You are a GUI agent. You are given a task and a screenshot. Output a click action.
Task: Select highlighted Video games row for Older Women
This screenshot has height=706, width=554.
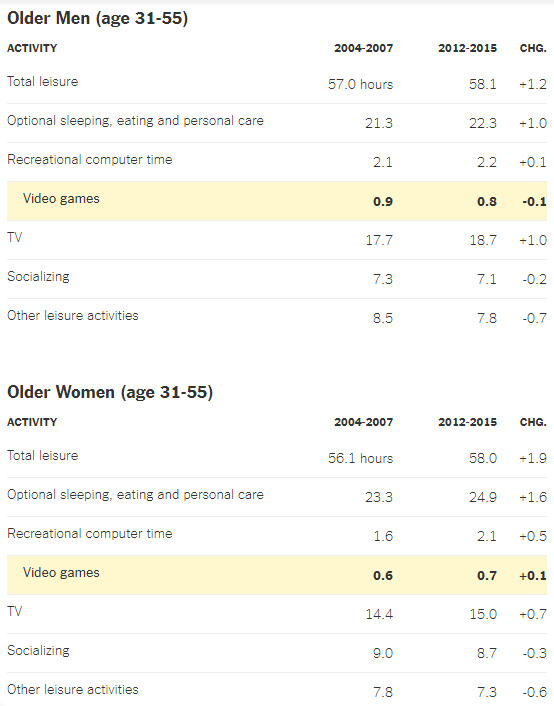(x=277, y=575)
